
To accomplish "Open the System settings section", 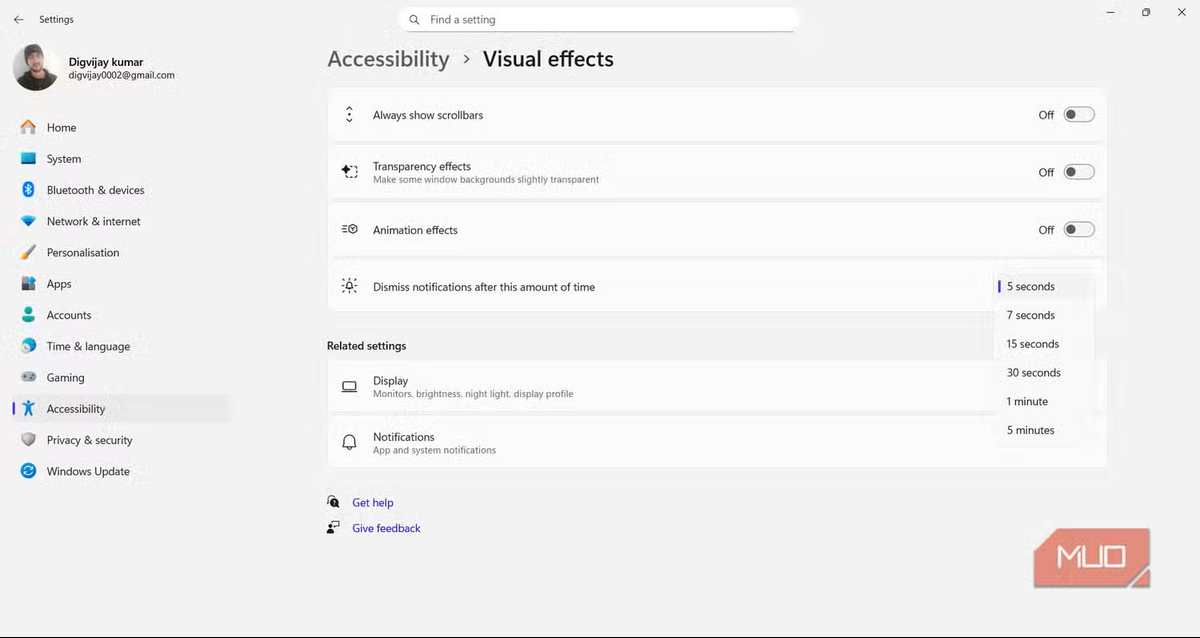I will tap(64, 159).
